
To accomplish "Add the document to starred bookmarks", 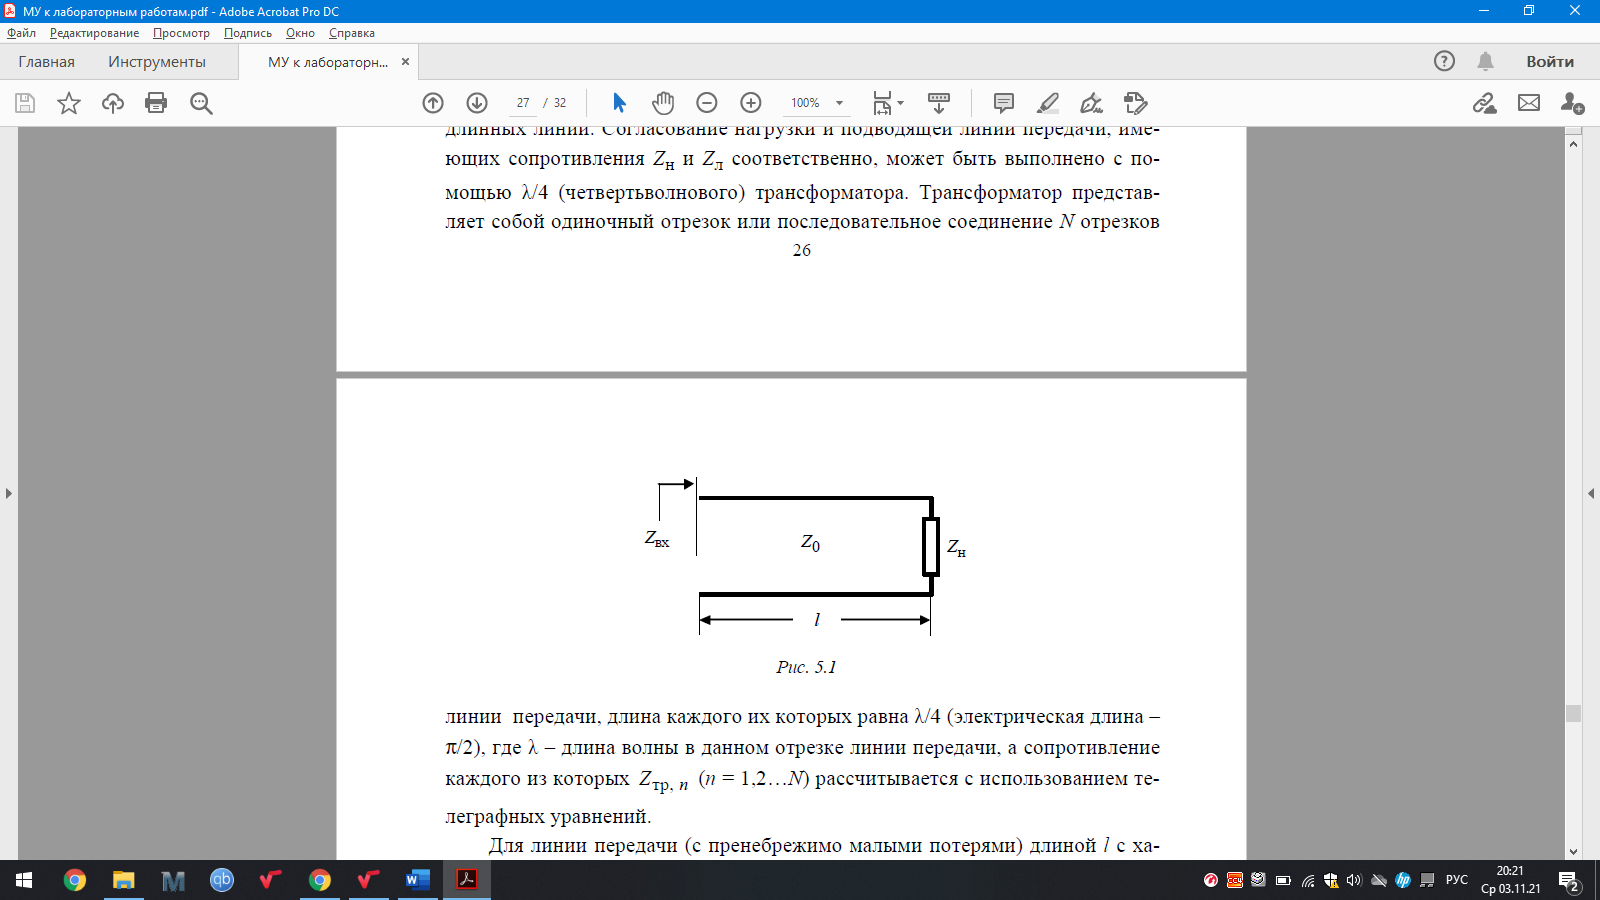I will point(69,103).
